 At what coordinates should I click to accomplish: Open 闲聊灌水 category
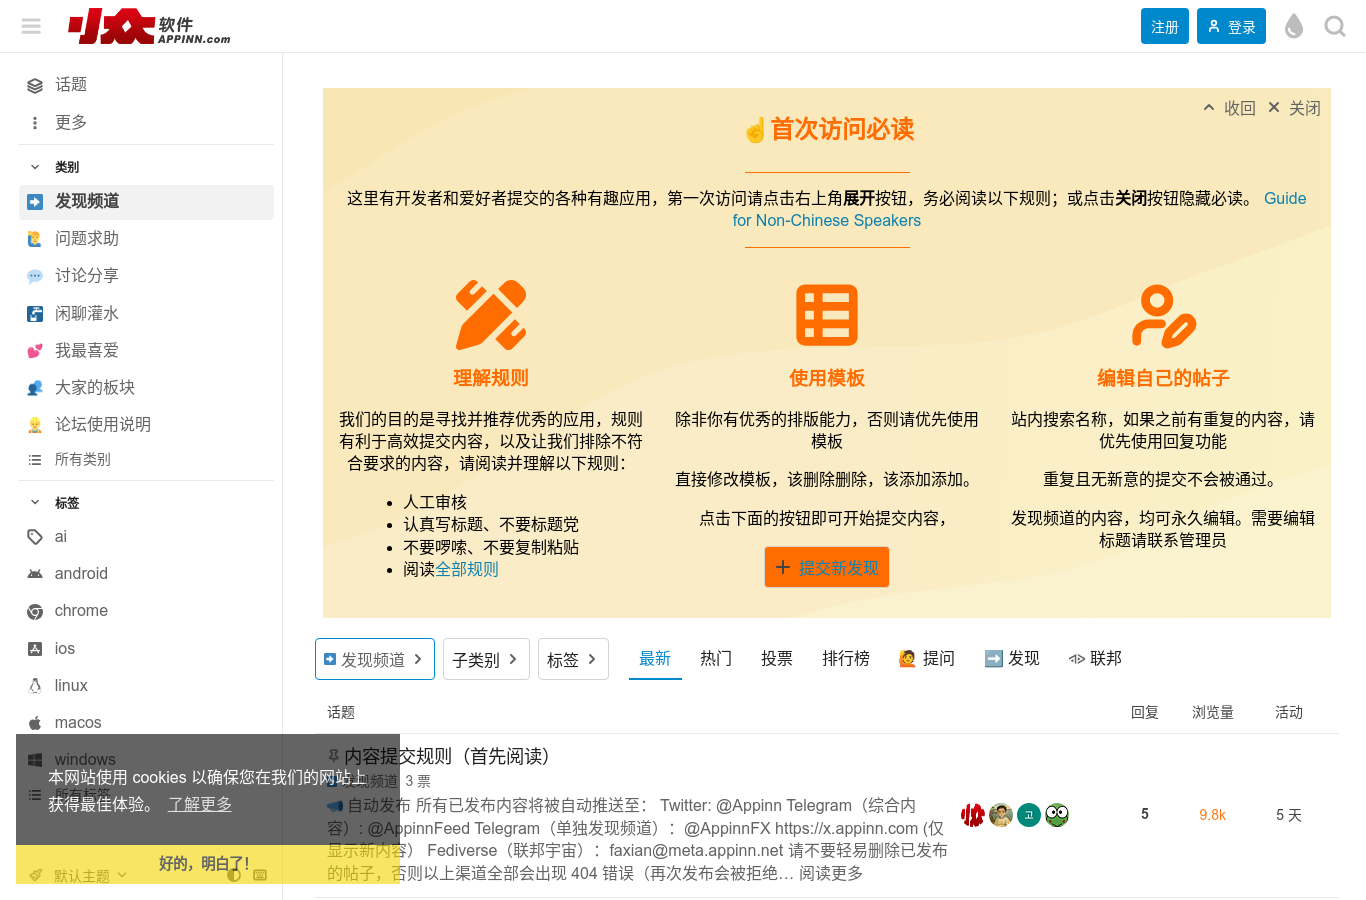(146, 314)
